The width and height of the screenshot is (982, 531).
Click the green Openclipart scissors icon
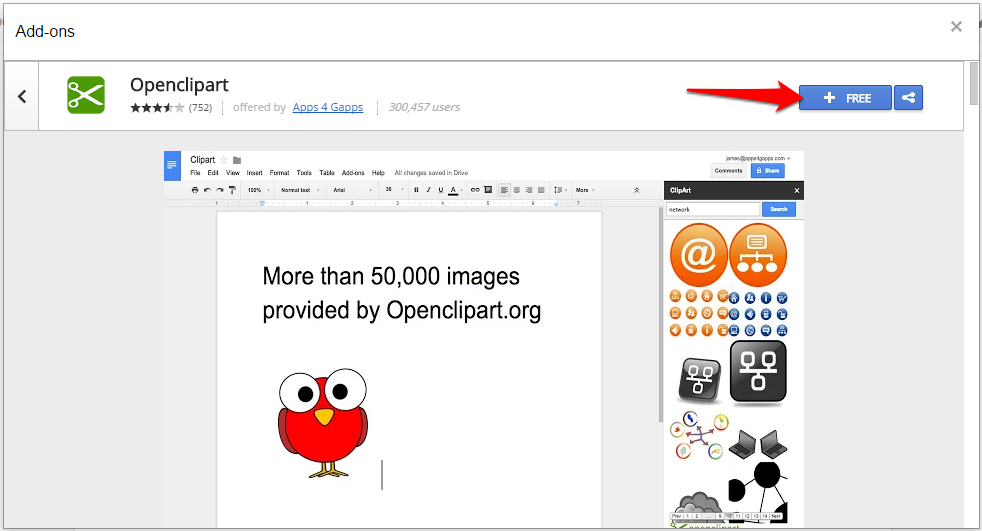(86, 95)
